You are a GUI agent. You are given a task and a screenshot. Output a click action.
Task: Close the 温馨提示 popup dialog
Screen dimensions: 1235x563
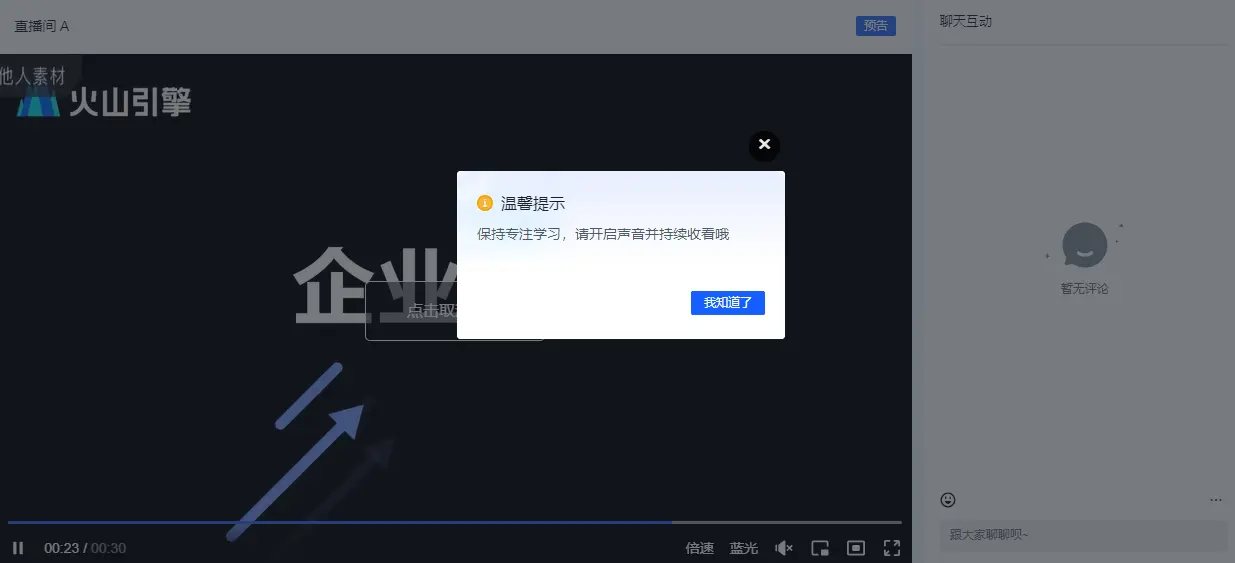click(x=764, y=145)
